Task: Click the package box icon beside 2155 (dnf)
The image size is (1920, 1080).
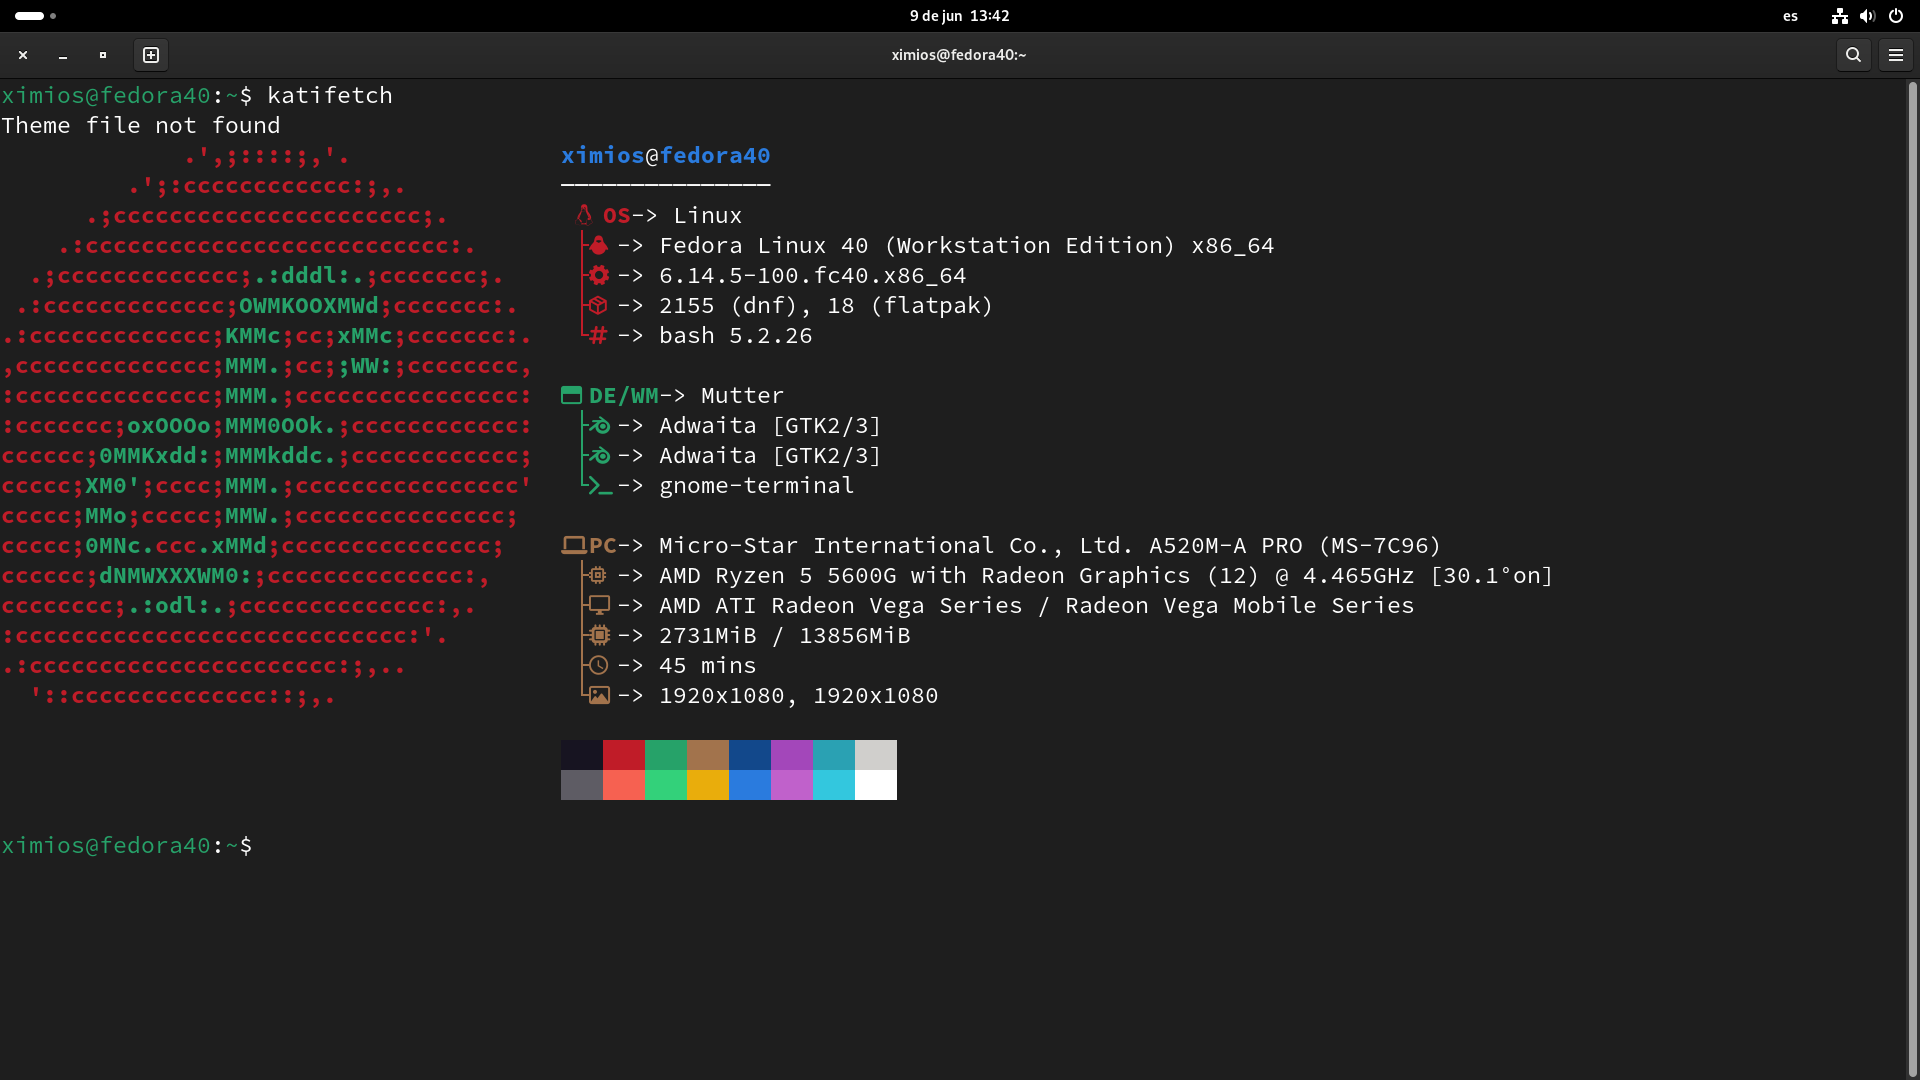Action: (x=598, y=305)
